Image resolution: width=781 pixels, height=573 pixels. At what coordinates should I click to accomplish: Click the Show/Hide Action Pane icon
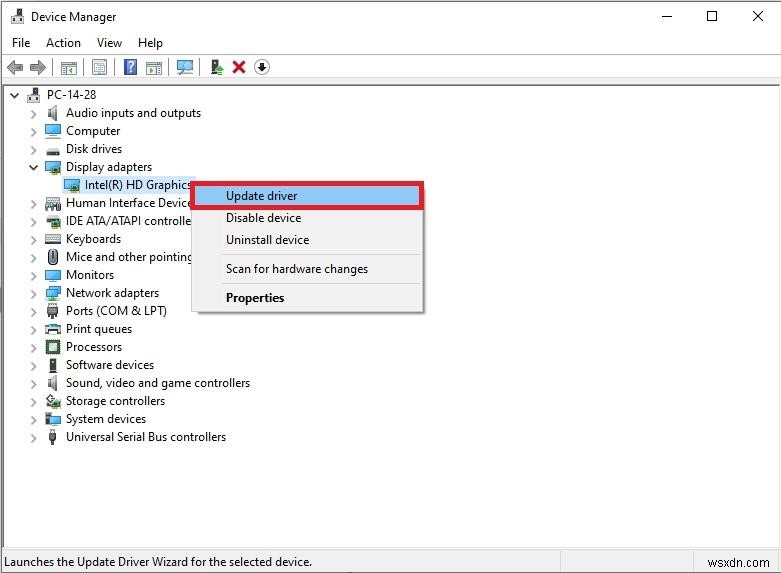coord(154,67)
